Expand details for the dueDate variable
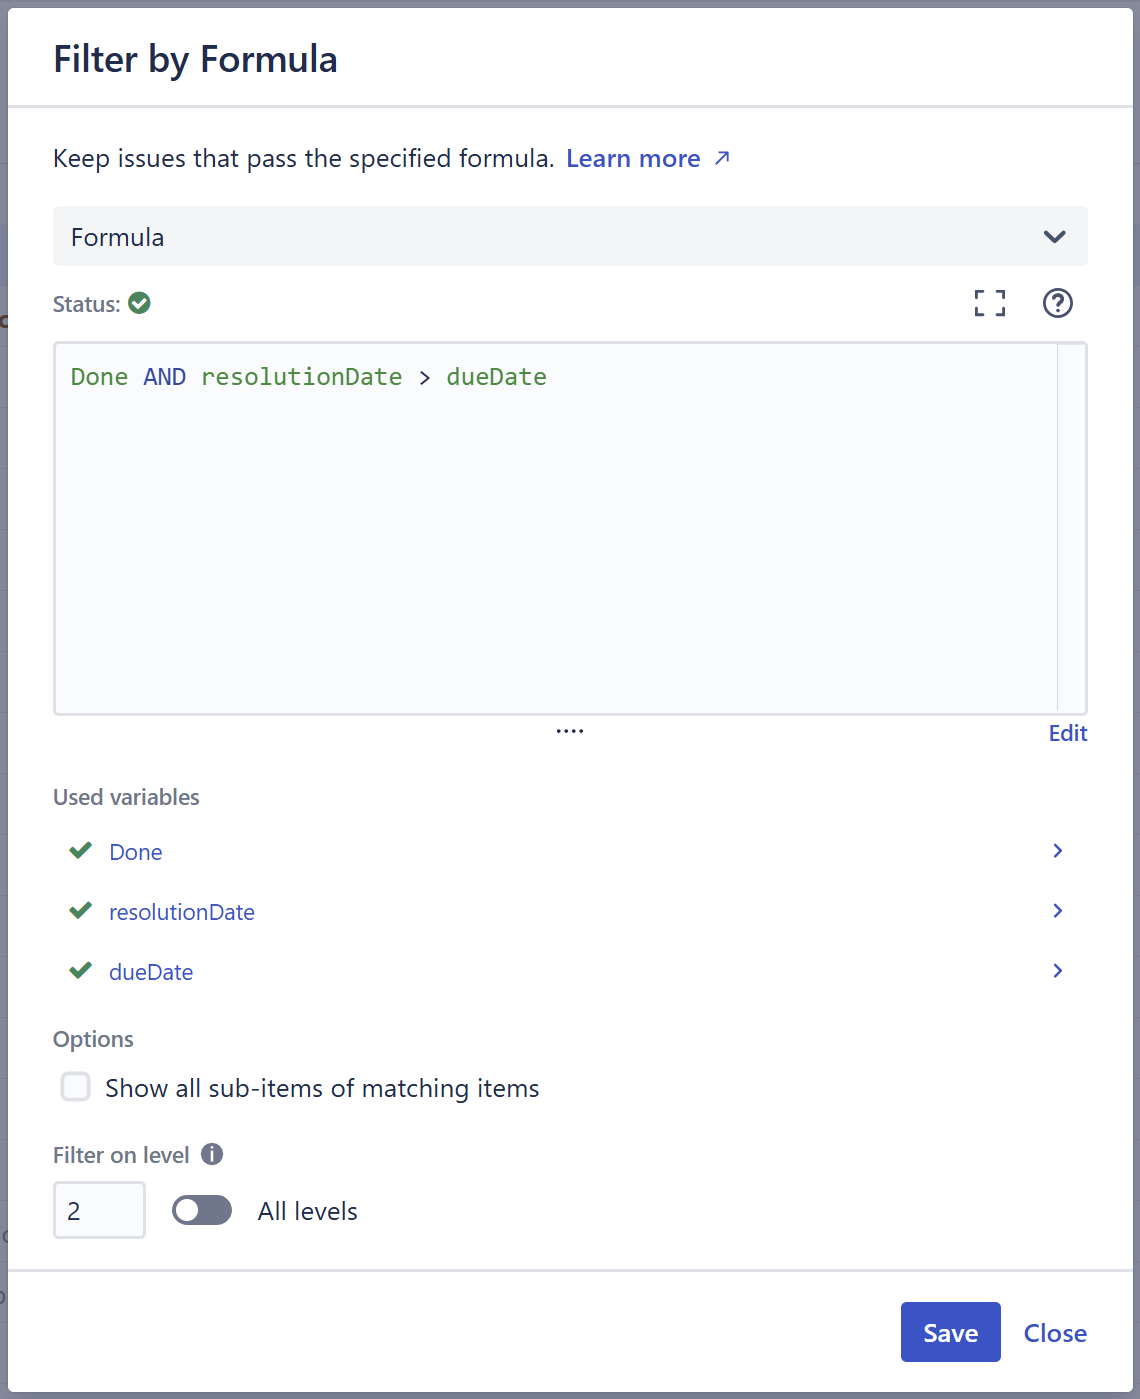This screenshot has width=1140, height=1399. [1057, 971]
